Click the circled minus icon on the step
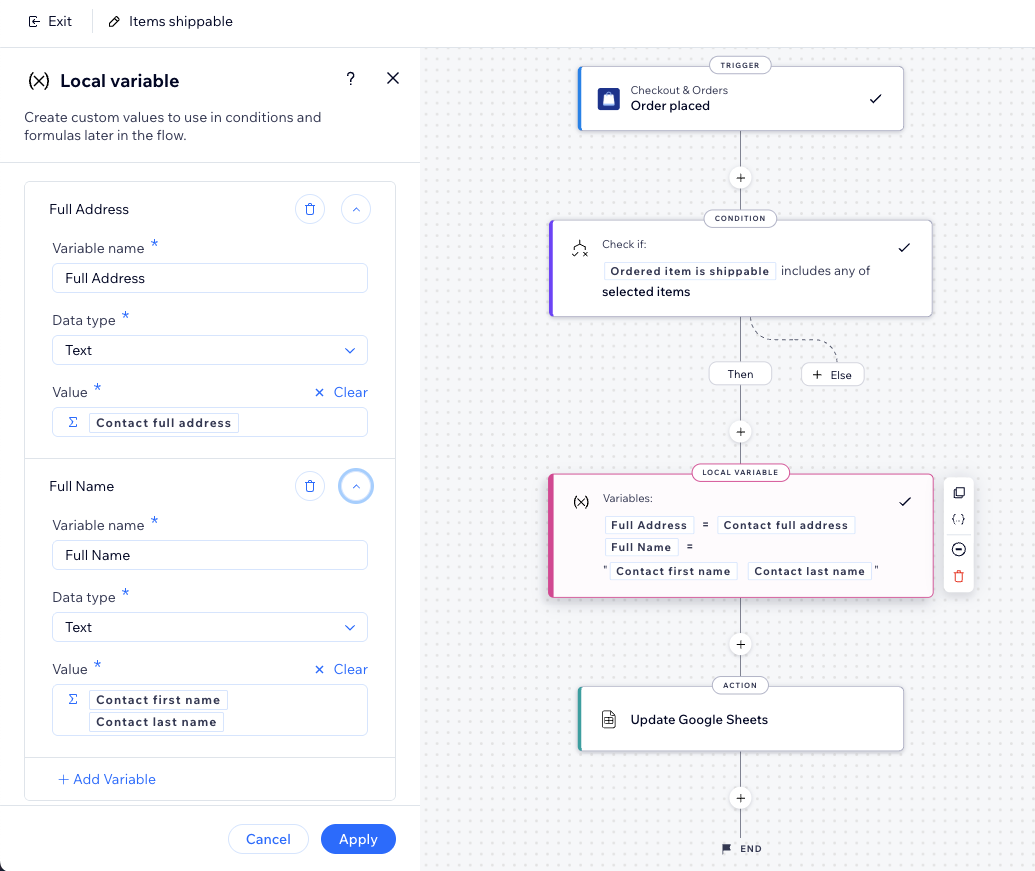This screenshot has width=1035, height=871. click(x=958, y=549)
